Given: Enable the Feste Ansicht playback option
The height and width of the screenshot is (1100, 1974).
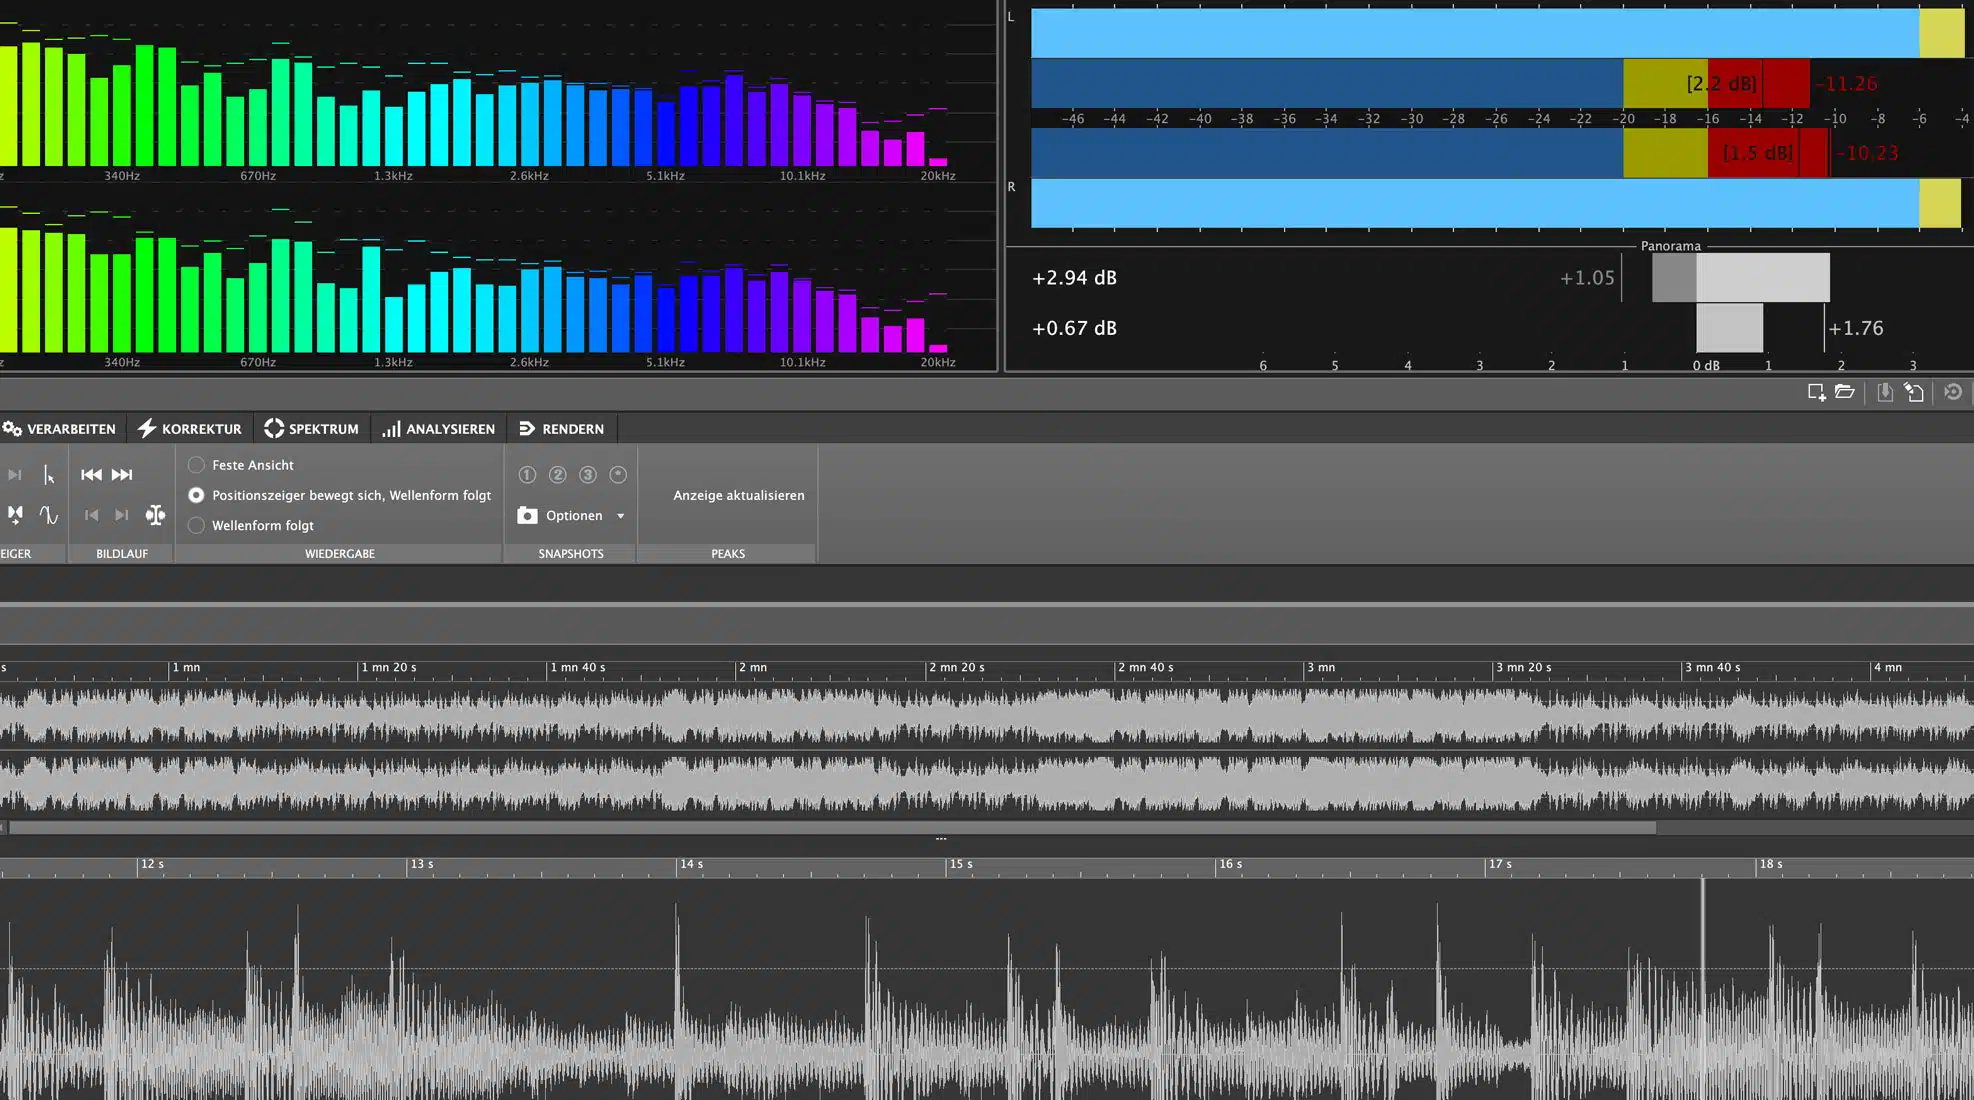Looking at the screenshot, I should (x=196, y=464).
